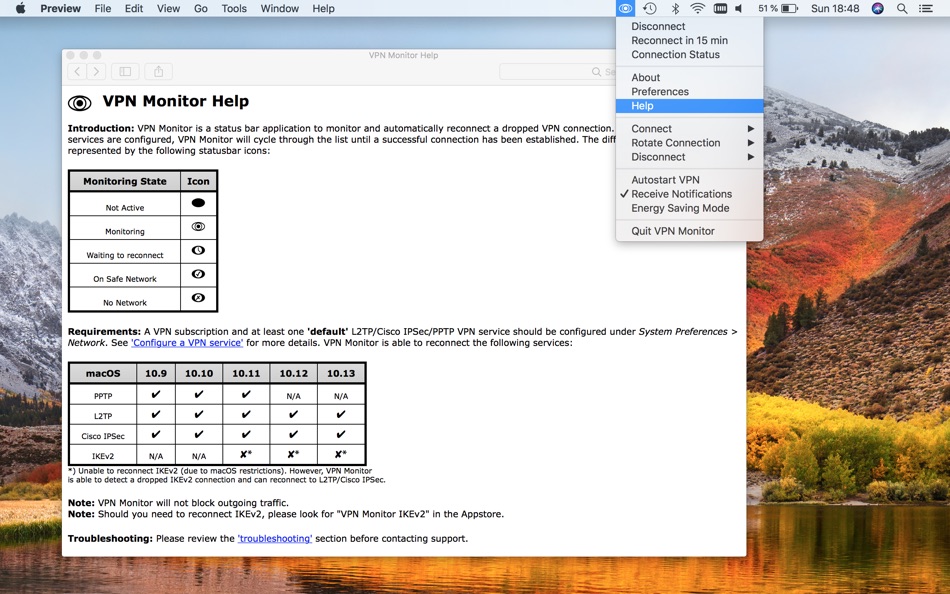Image resolution: width=950 pixels, height=594 pixels.
Task: Open the View menu
Action: (168, 8)
